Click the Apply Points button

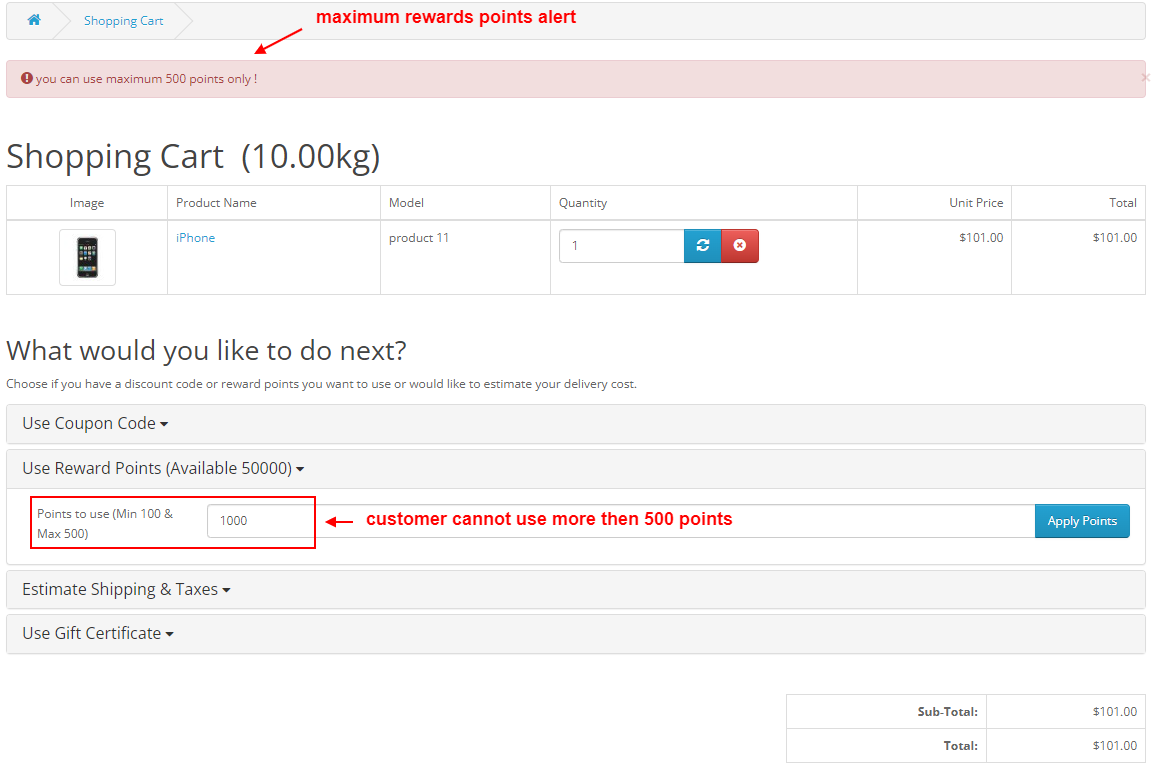pos(1082,521)
